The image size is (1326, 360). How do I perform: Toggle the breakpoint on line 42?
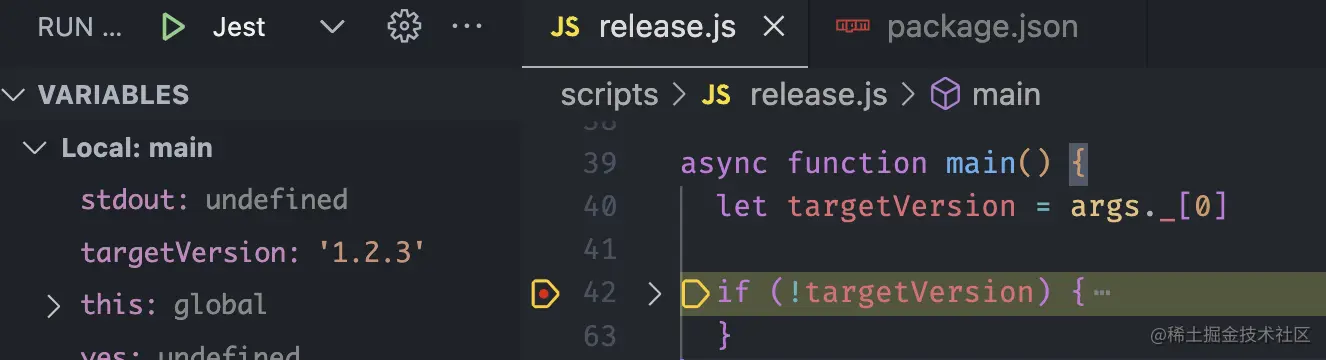click(x=544, y=293)
